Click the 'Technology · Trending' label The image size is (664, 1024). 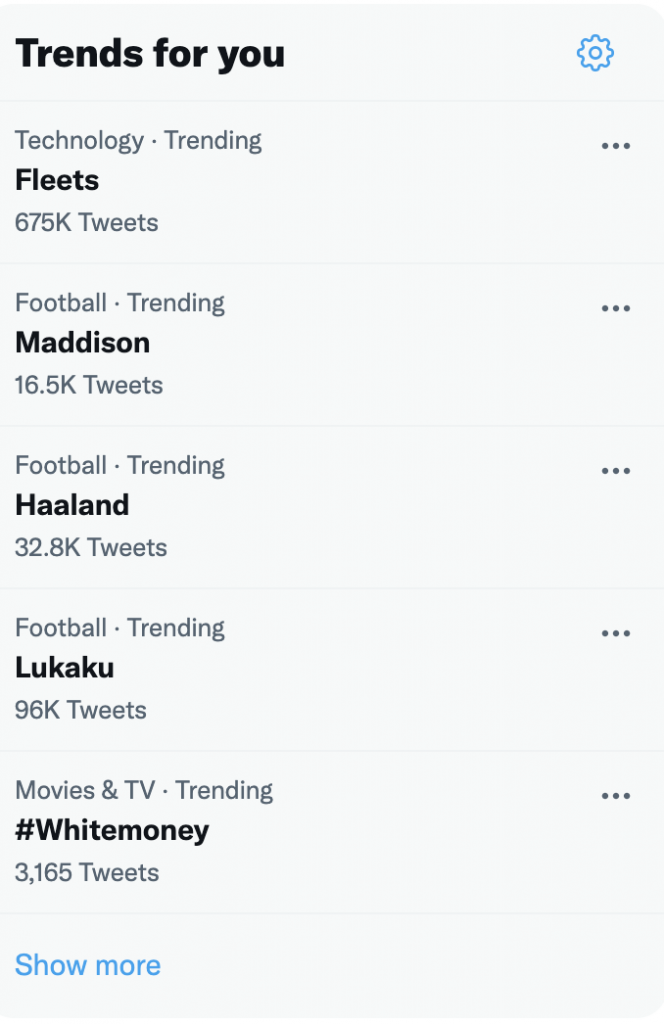click(x=138, y=141)
